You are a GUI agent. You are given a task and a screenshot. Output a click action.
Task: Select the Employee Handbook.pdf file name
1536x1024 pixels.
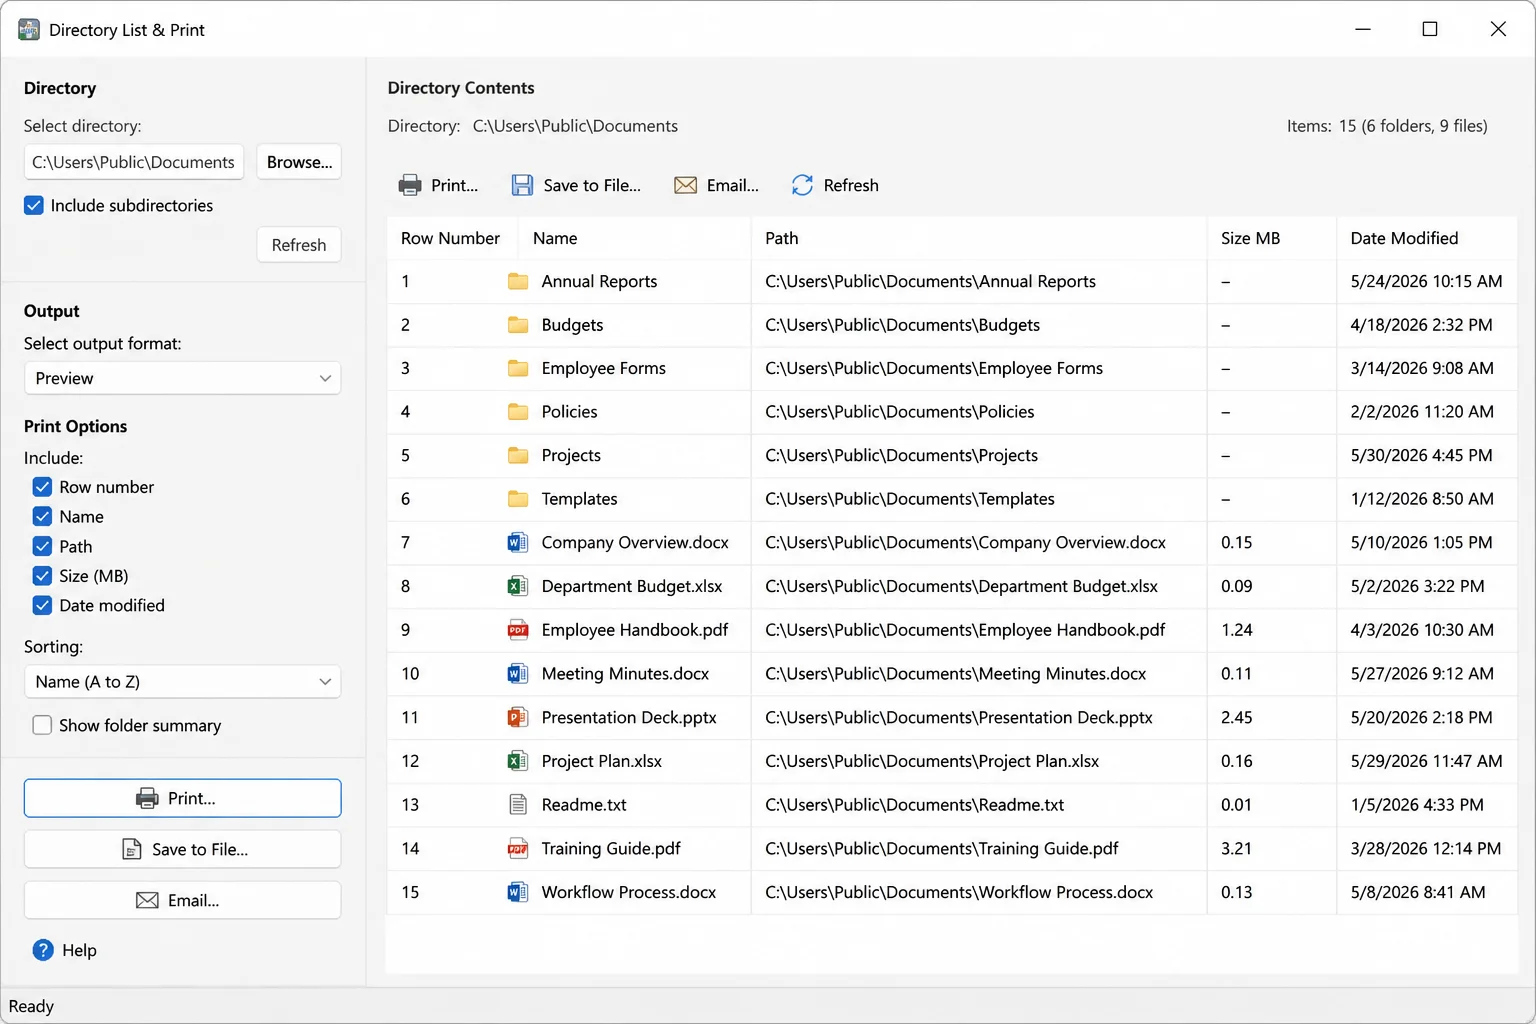click(x=635, y=630)
